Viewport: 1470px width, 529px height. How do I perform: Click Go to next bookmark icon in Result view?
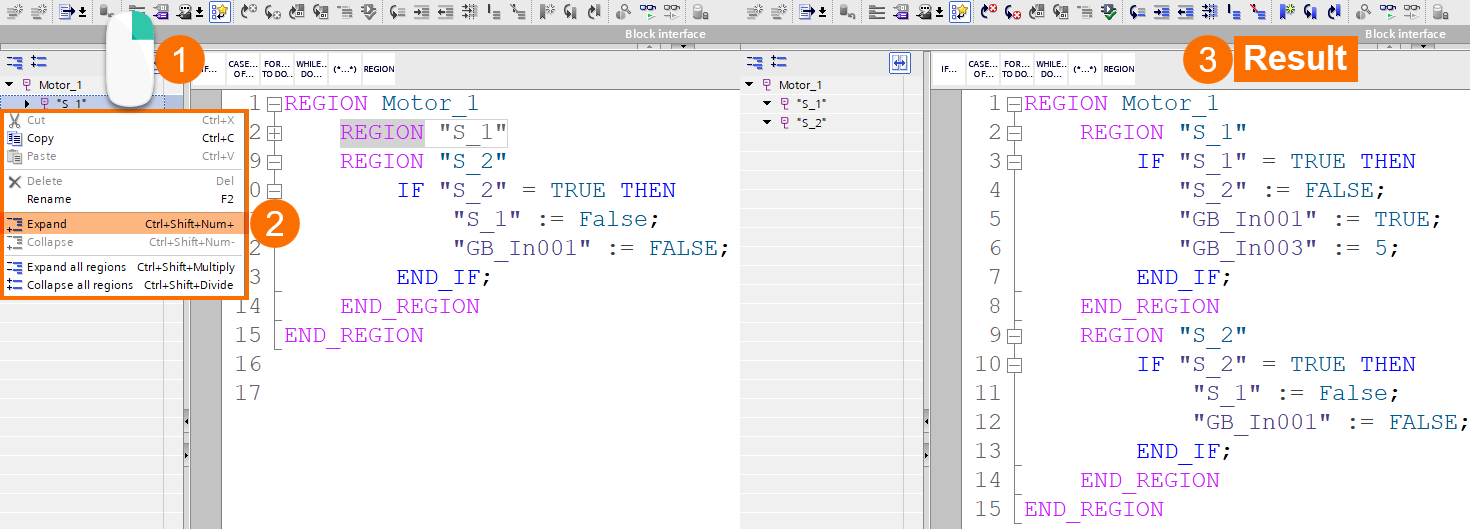coord(1310,11)
